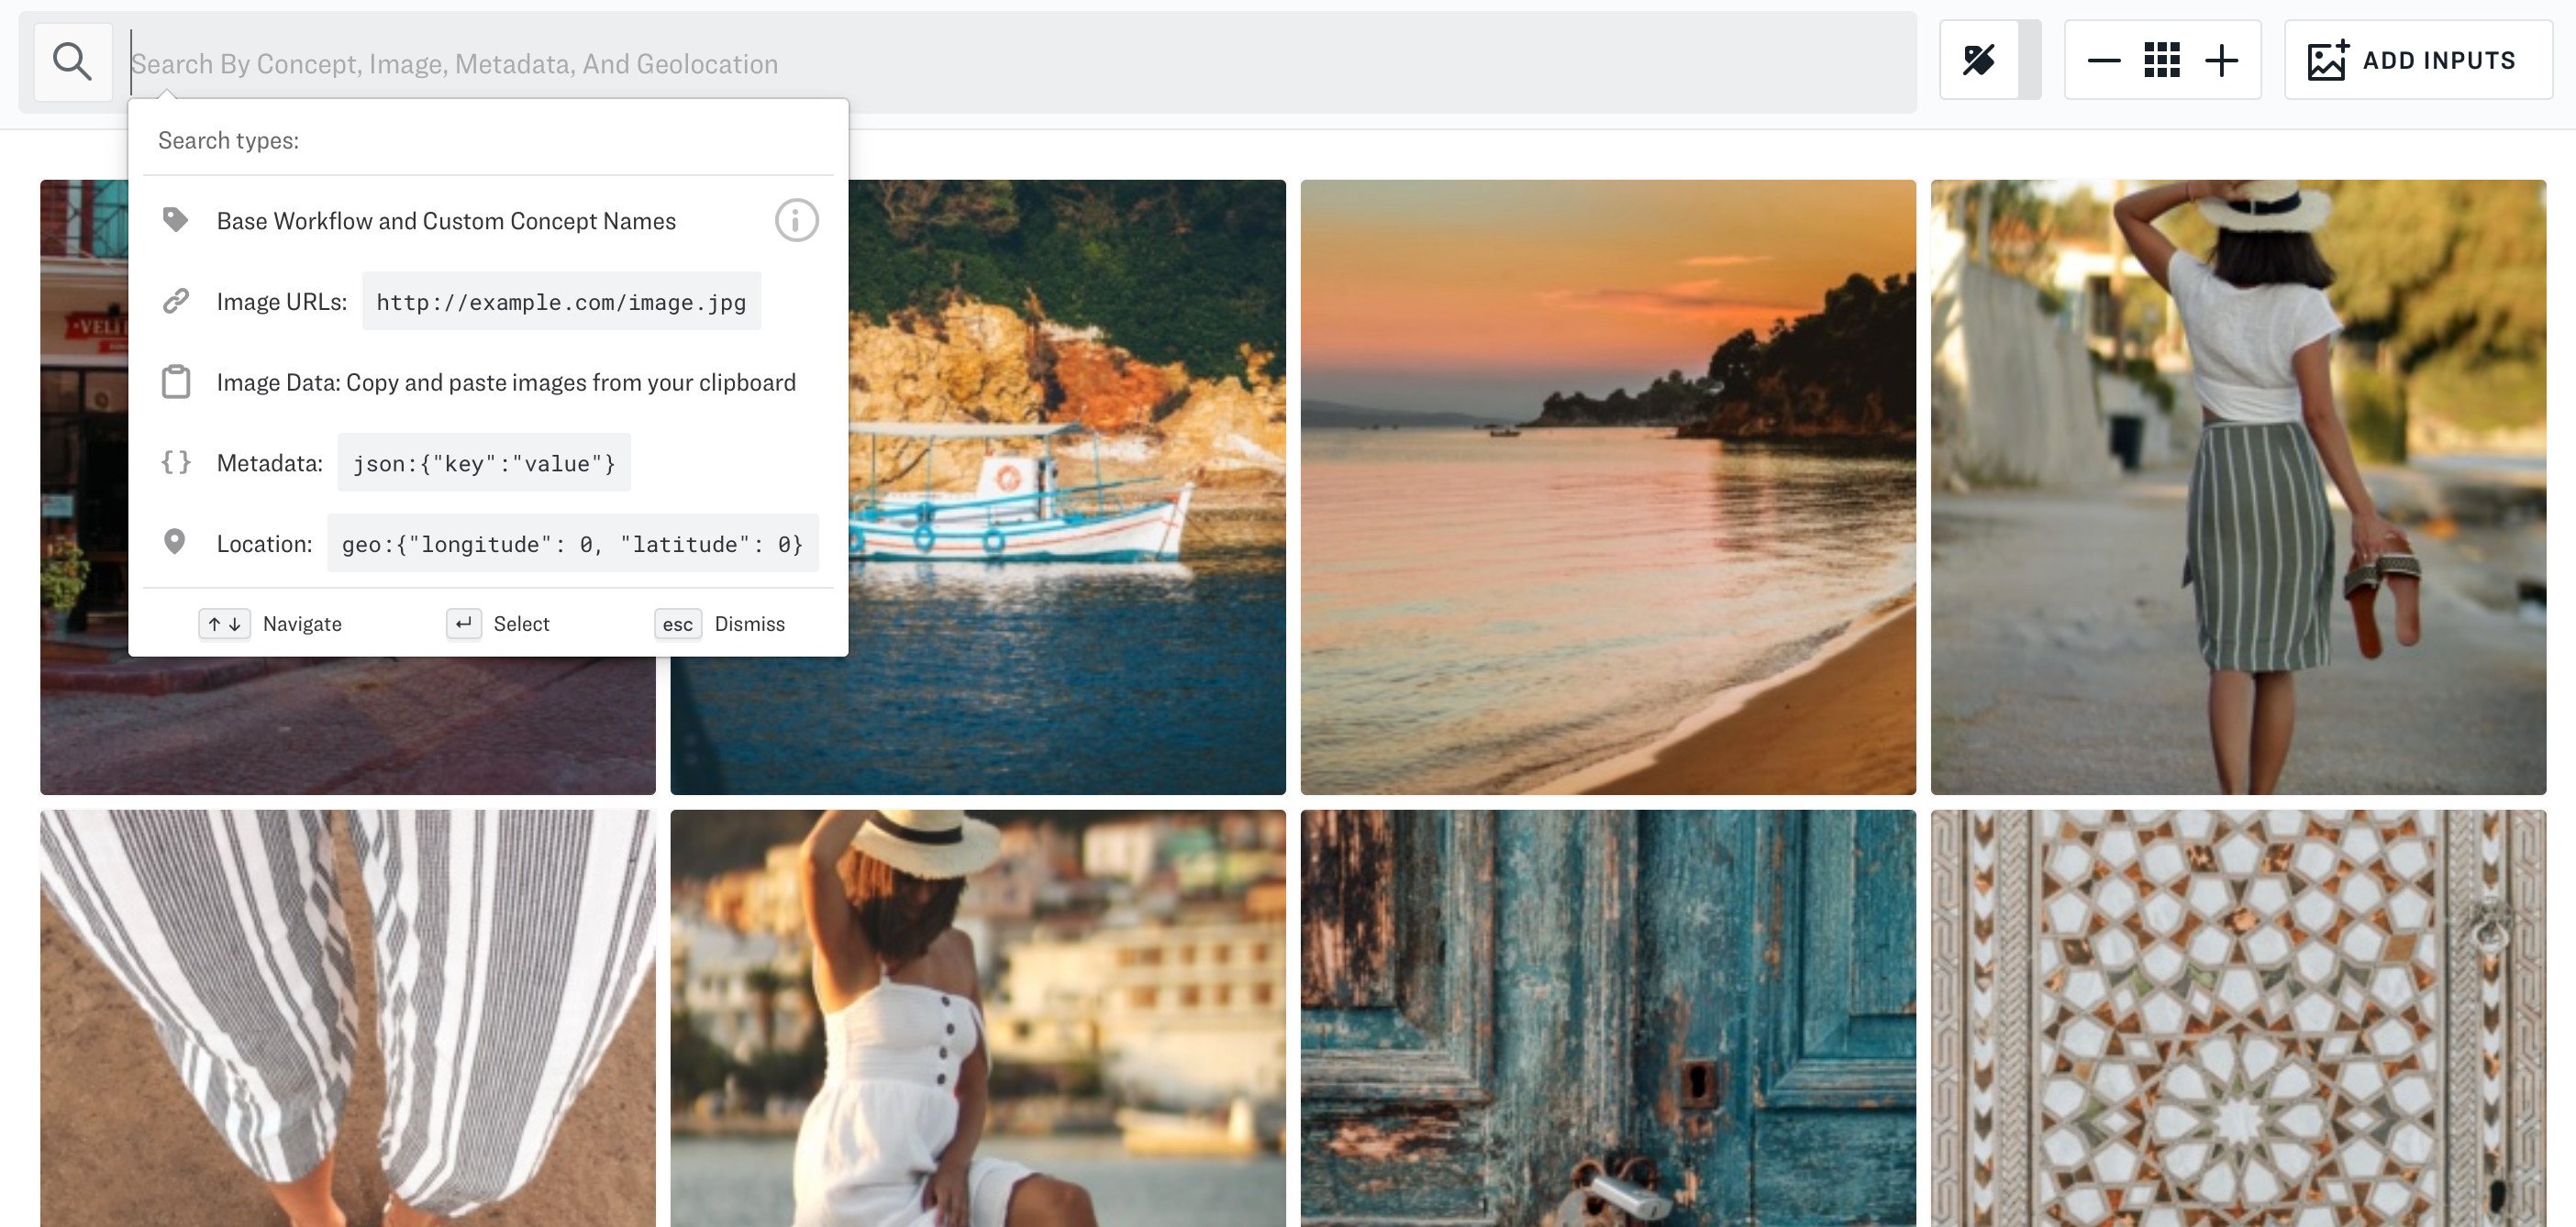Toggle the concept tag visibility button

[x=1978, y=60]
